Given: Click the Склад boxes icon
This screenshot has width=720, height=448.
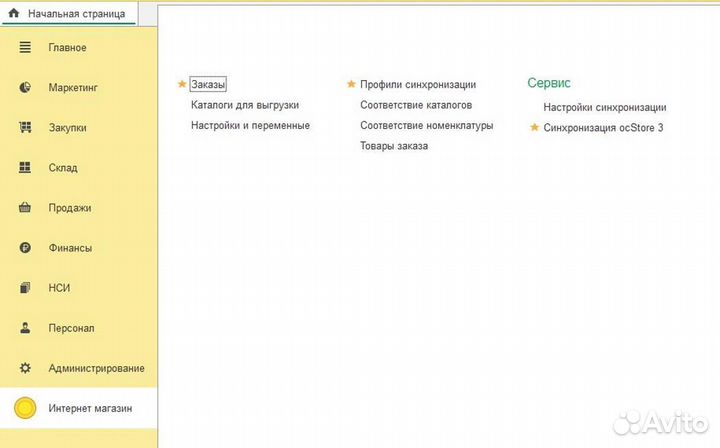Looking at the screenshot, I should (25, 168).
